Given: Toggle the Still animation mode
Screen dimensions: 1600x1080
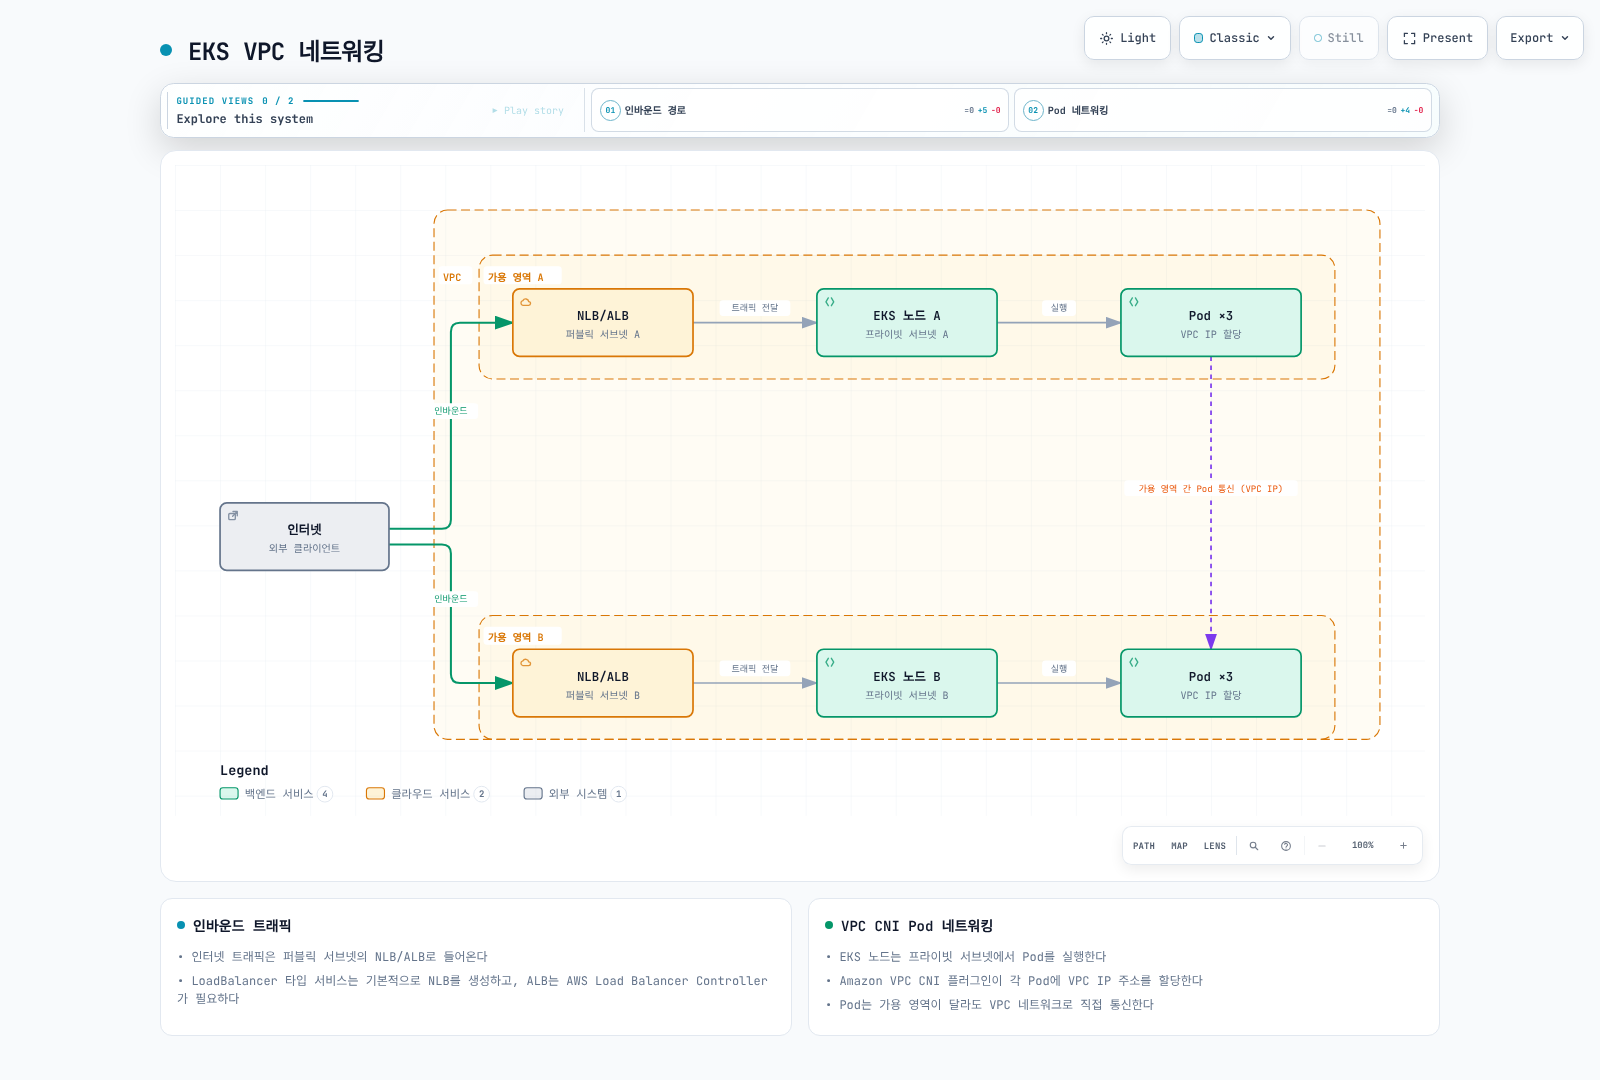Looking at the screenshot, I should point(1339,38).
